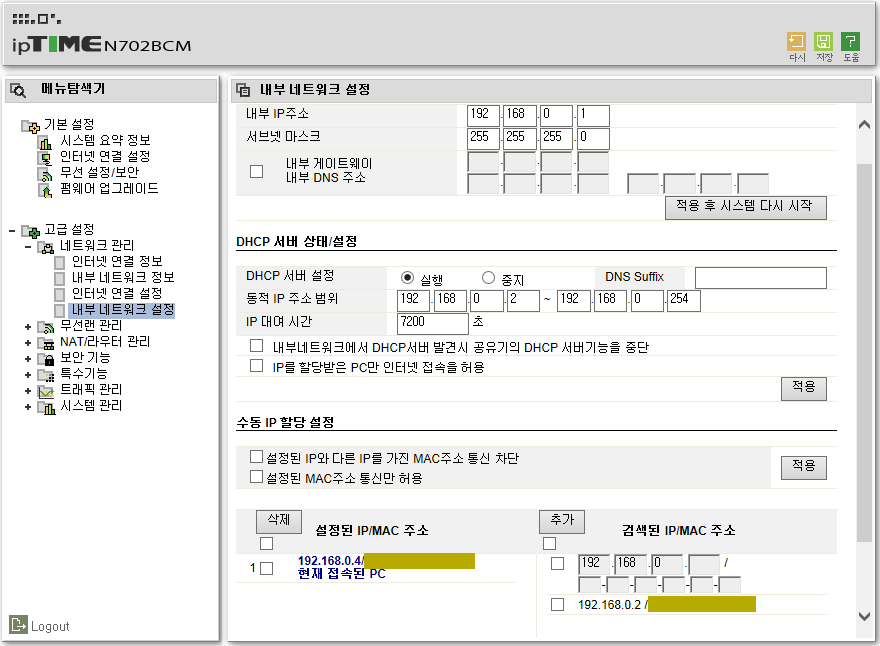Screen dimensions: 880x646
Task: Click scrollbar down arrow
Action: (864, 616)
